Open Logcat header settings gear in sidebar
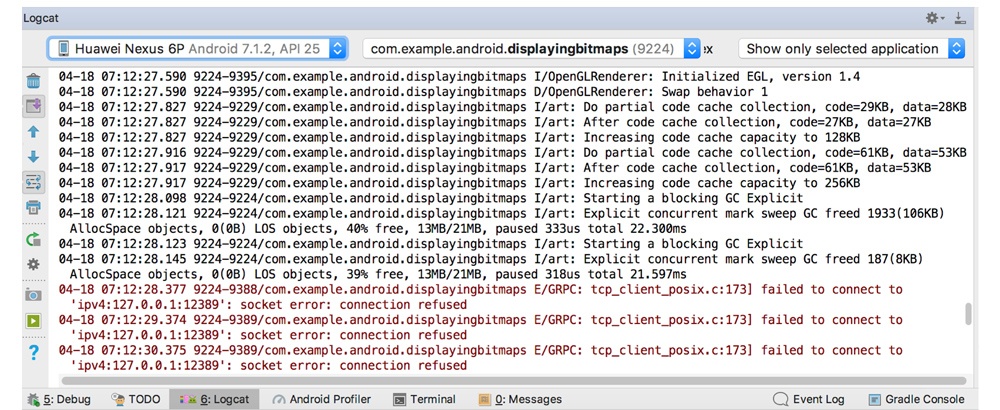 [x=33, y=264]
